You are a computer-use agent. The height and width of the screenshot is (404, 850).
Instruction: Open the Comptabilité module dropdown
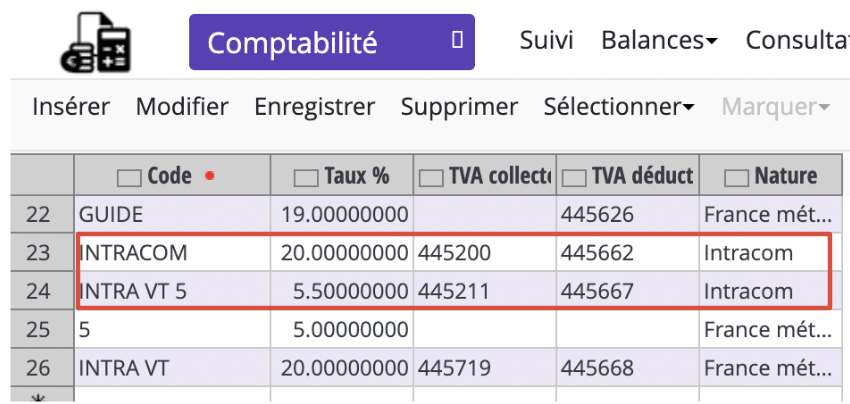click(332, 42)
